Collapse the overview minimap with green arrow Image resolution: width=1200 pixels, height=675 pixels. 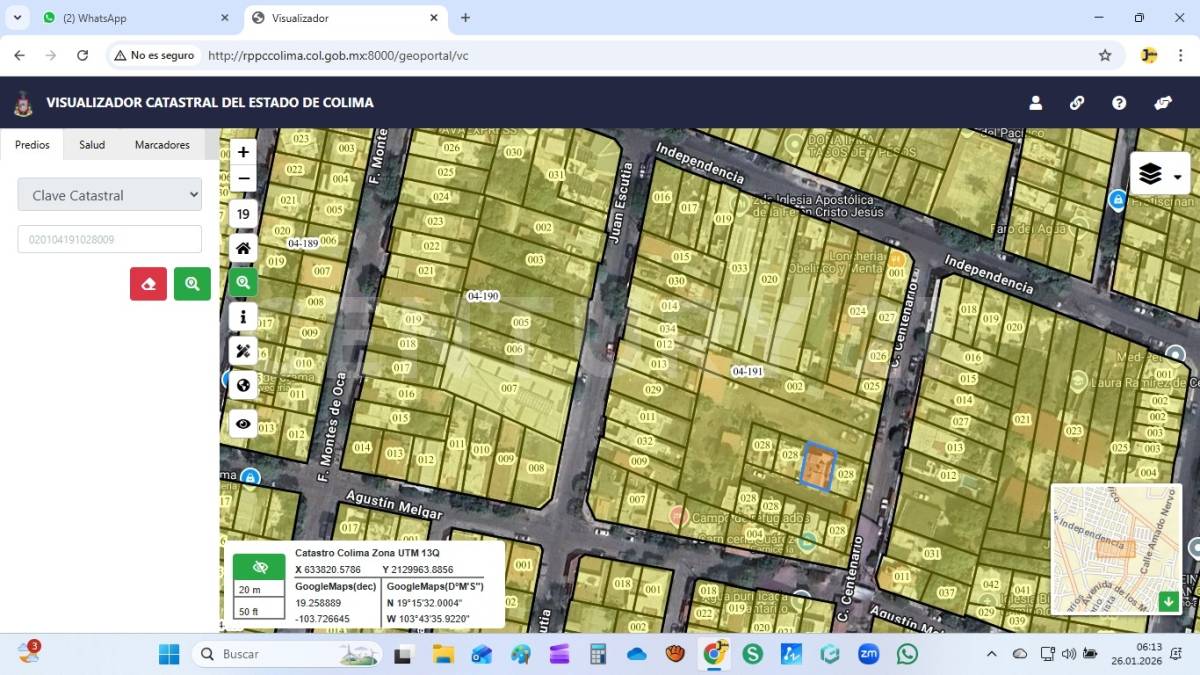[1168, 601]
